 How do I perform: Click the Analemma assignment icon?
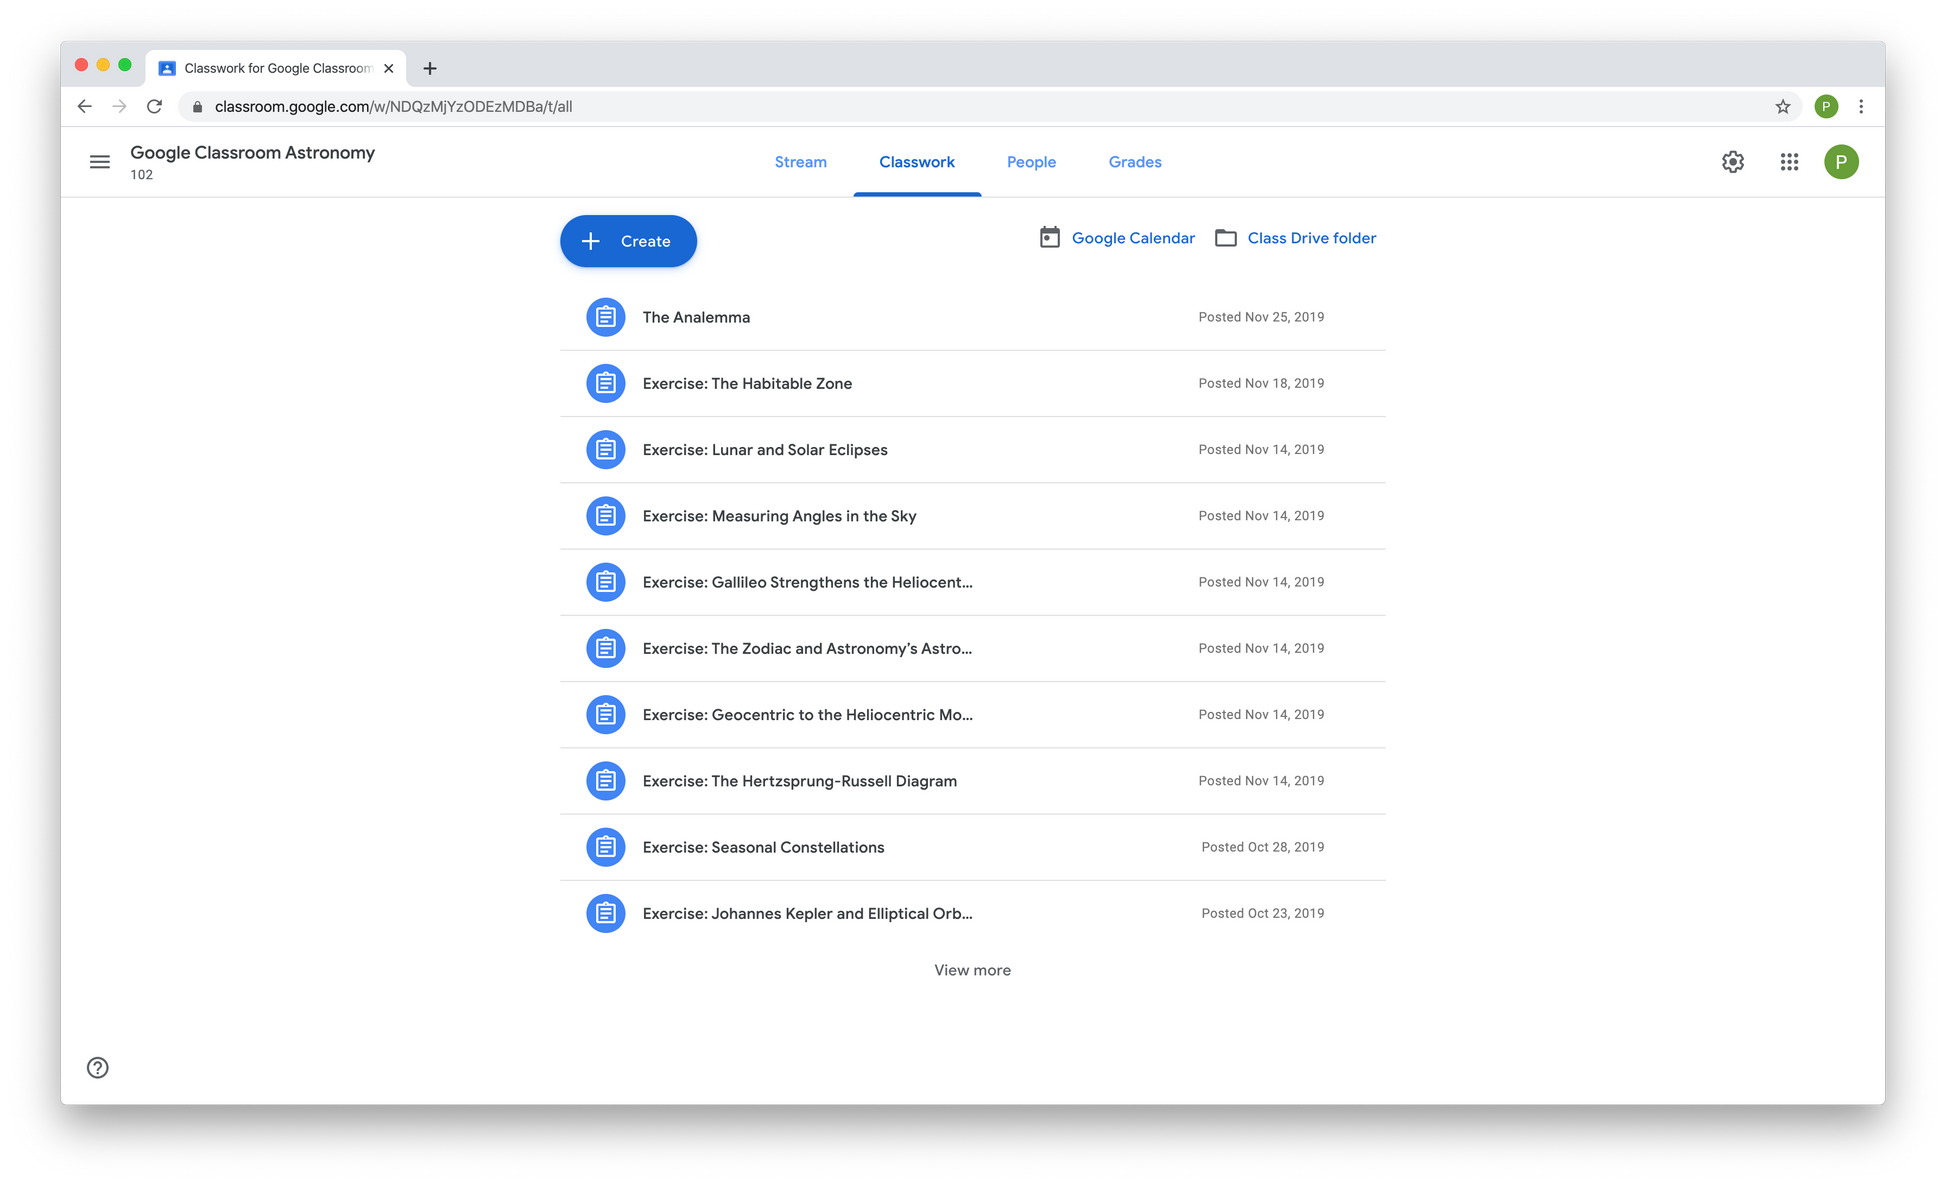605,317
